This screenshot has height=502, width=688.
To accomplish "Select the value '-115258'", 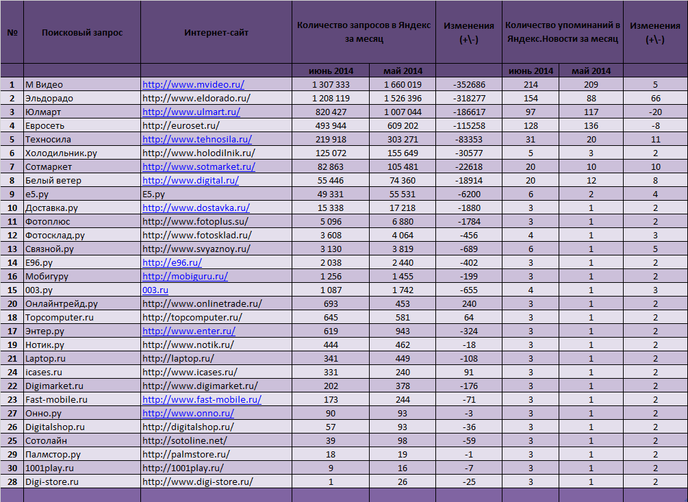I will point(469,126).
